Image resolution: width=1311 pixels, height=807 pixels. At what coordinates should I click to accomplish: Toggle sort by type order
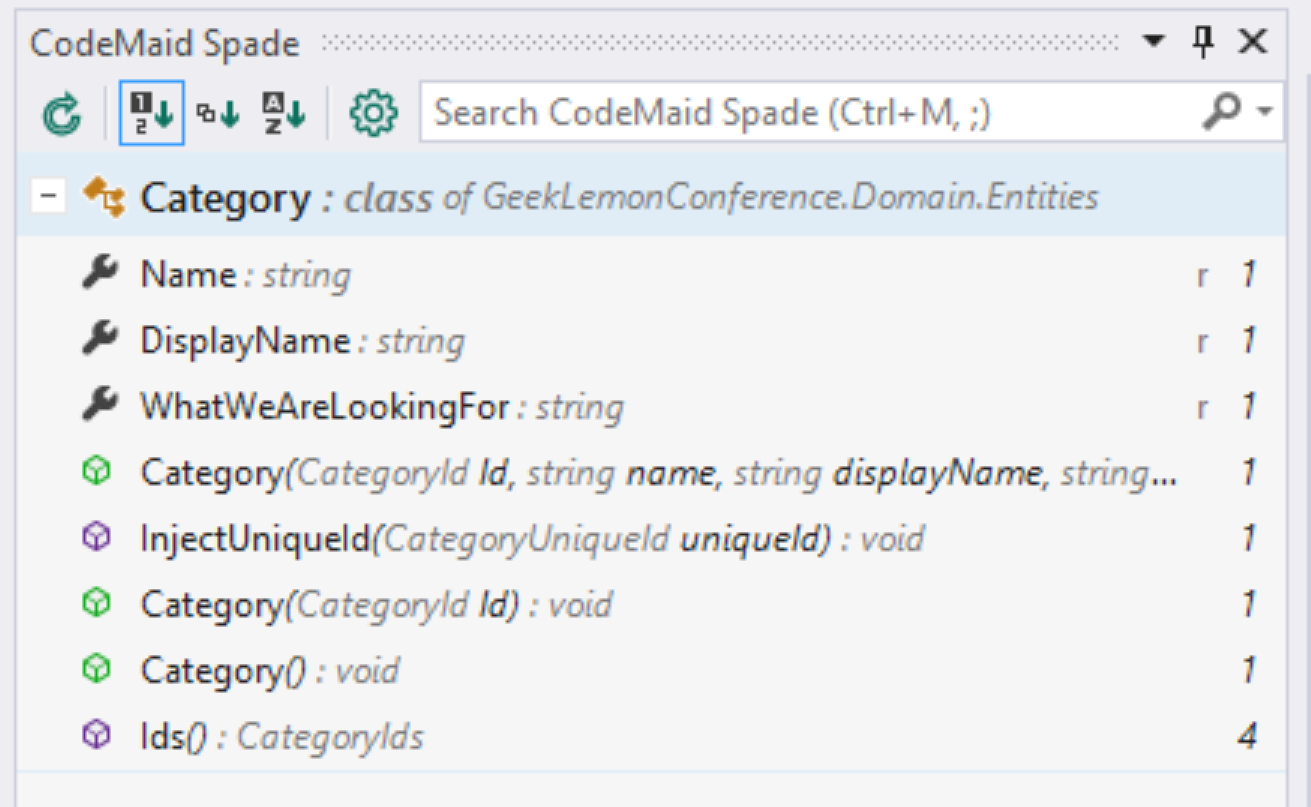(x=217, y=114)
